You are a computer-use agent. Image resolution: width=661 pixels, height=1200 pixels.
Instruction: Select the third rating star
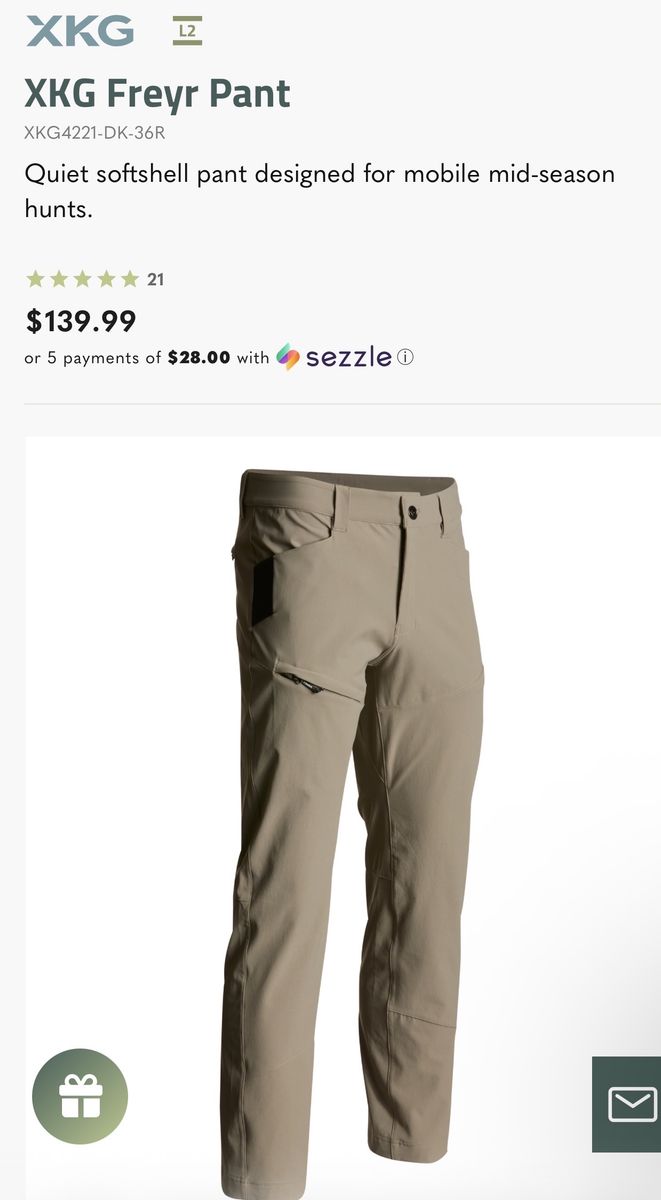(x=83, y=279)
